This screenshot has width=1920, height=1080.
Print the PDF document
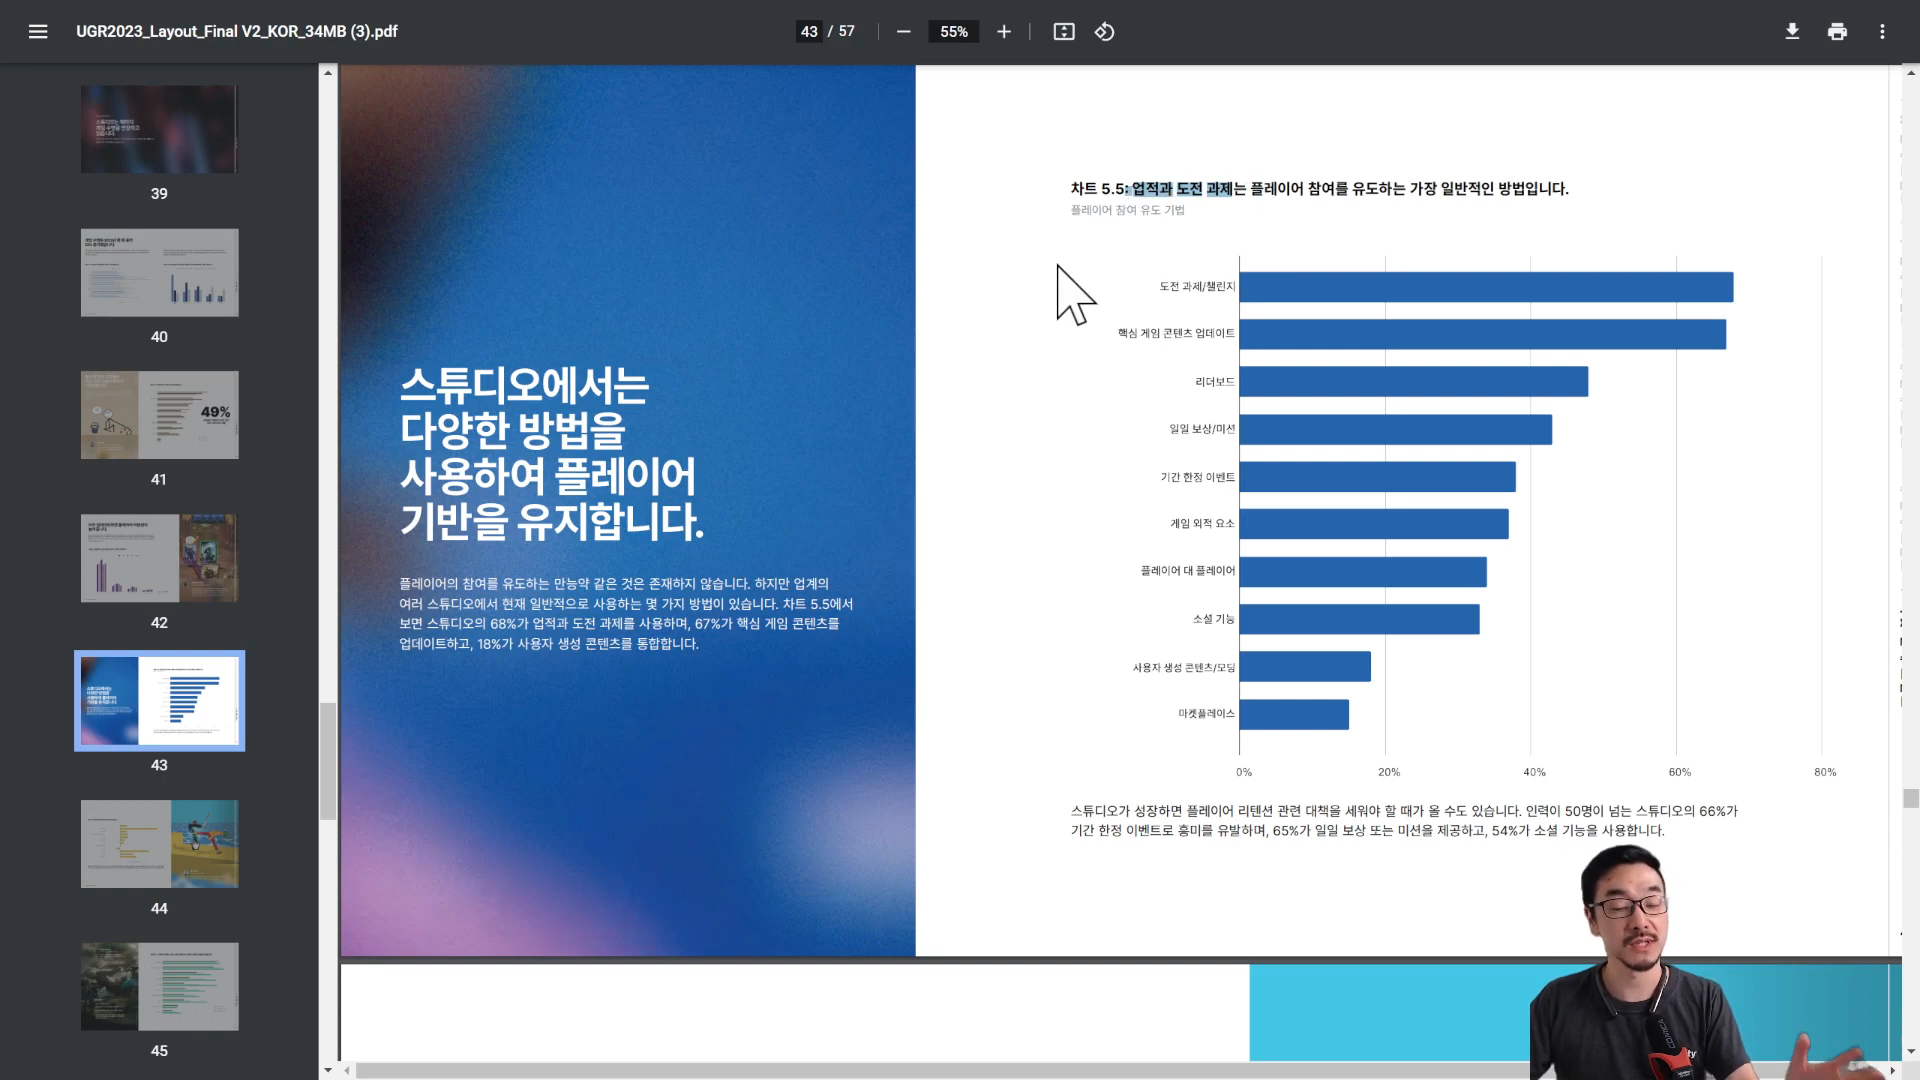click(1837, 32)
